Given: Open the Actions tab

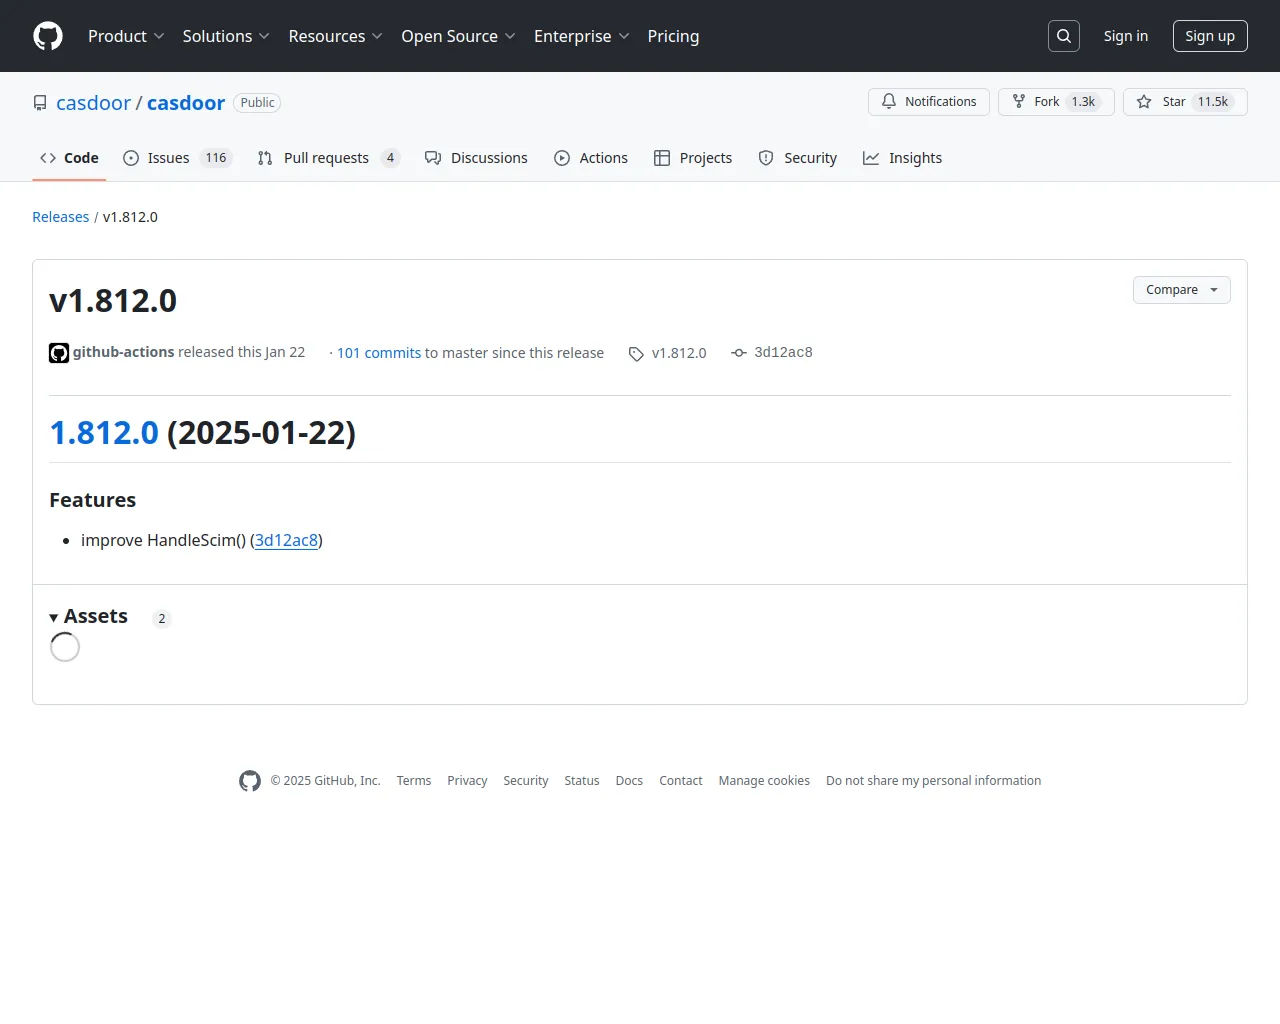Looking at the screenshot, I should (591, 158).
